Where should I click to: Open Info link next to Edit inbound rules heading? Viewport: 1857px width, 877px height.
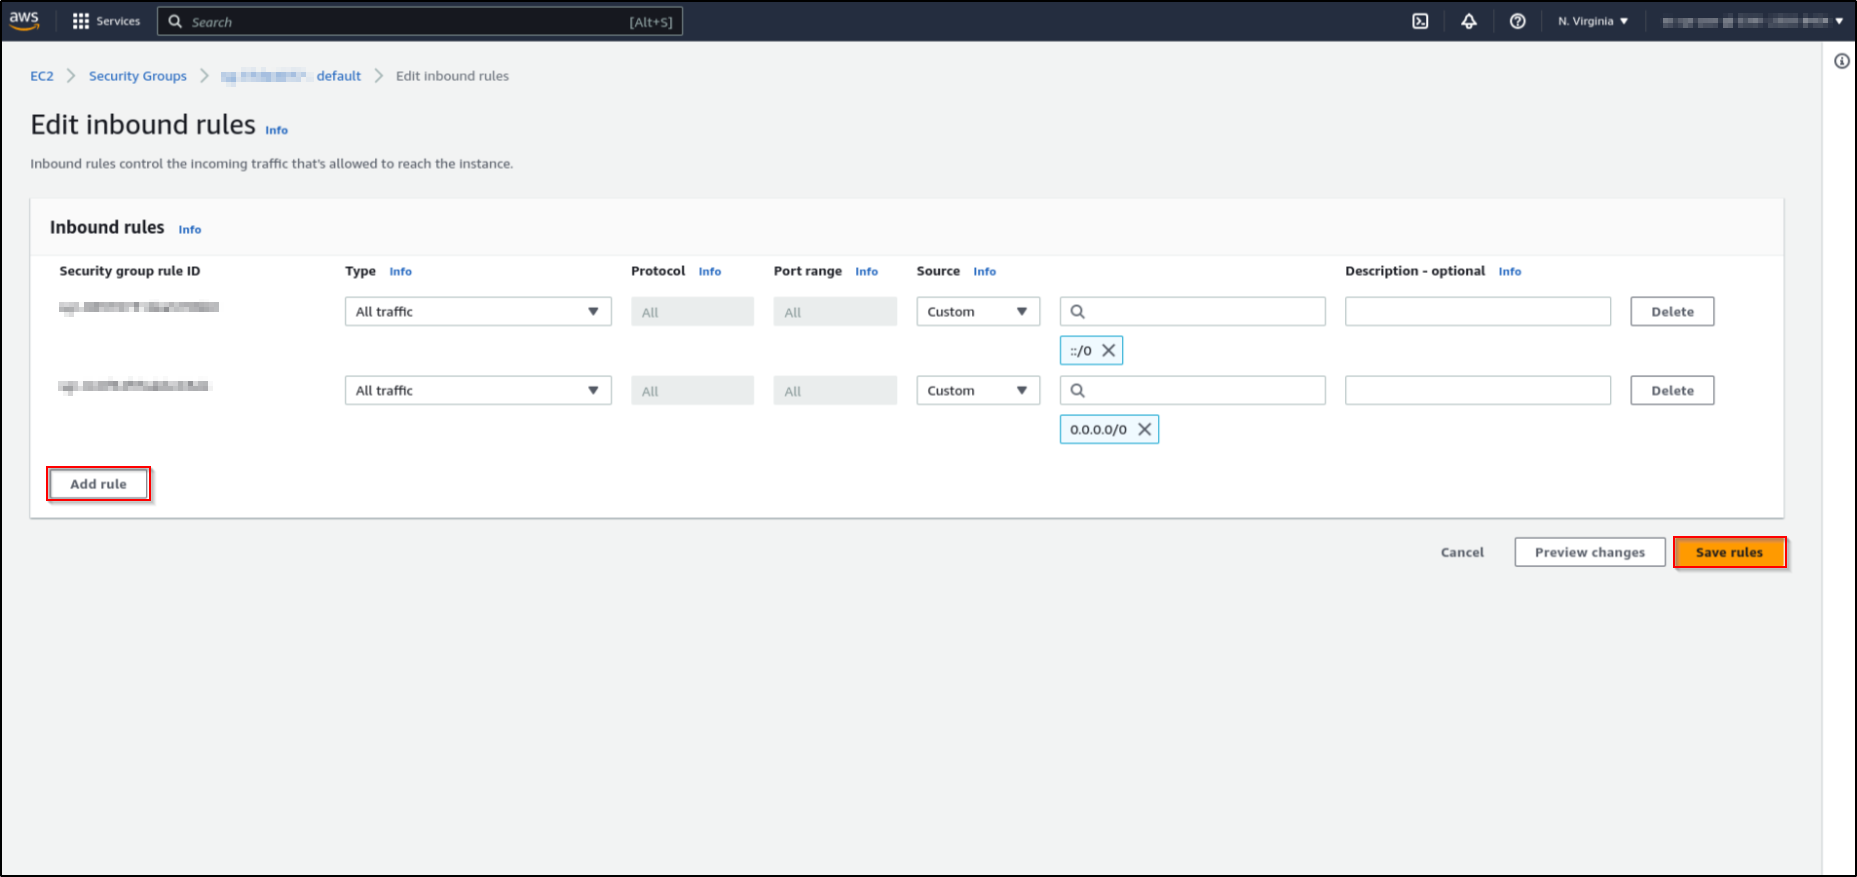[276, 130]
